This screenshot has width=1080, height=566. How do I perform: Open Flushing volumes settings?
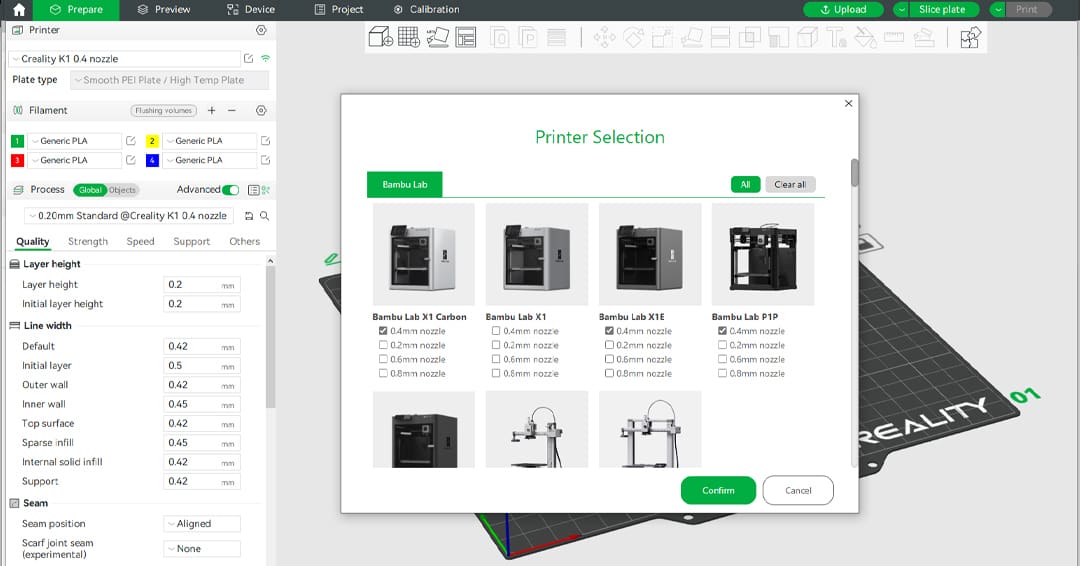point(163,110)
